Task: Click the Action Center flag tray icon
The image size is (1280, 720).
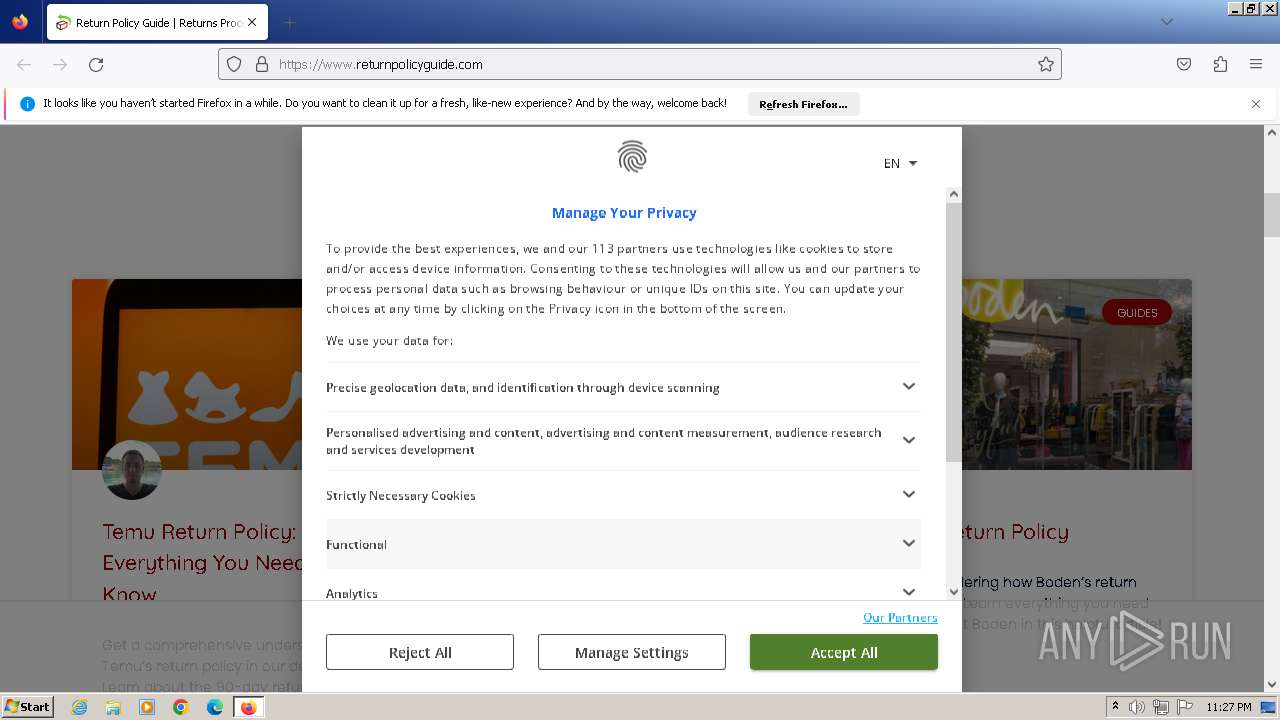Action: [x=1184, y=707]
